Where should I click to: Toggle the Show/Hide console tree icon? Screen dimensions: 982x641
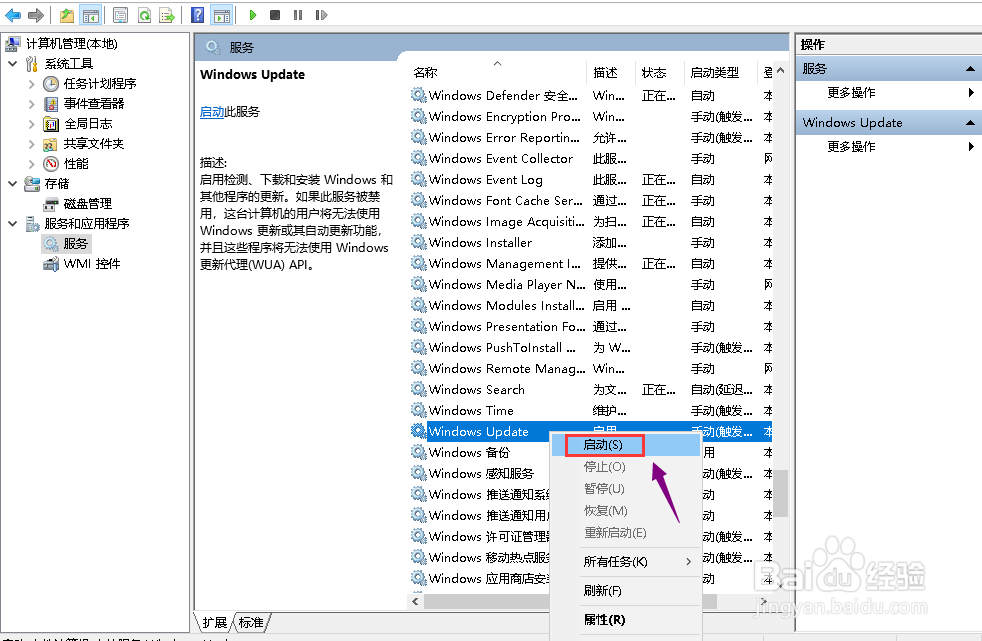(x=91, y=15)
